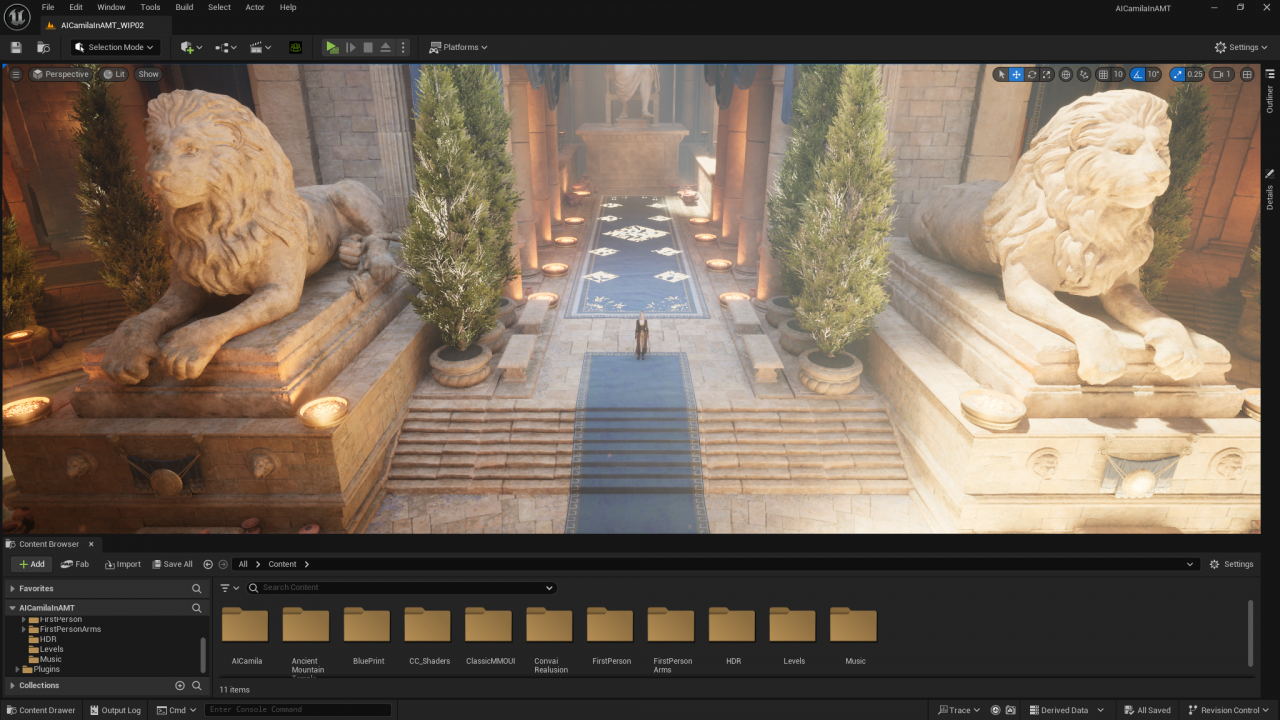Select the scale gizmo tool
This screenshot has width=1280, height=720.
[x=1046, y=74]
